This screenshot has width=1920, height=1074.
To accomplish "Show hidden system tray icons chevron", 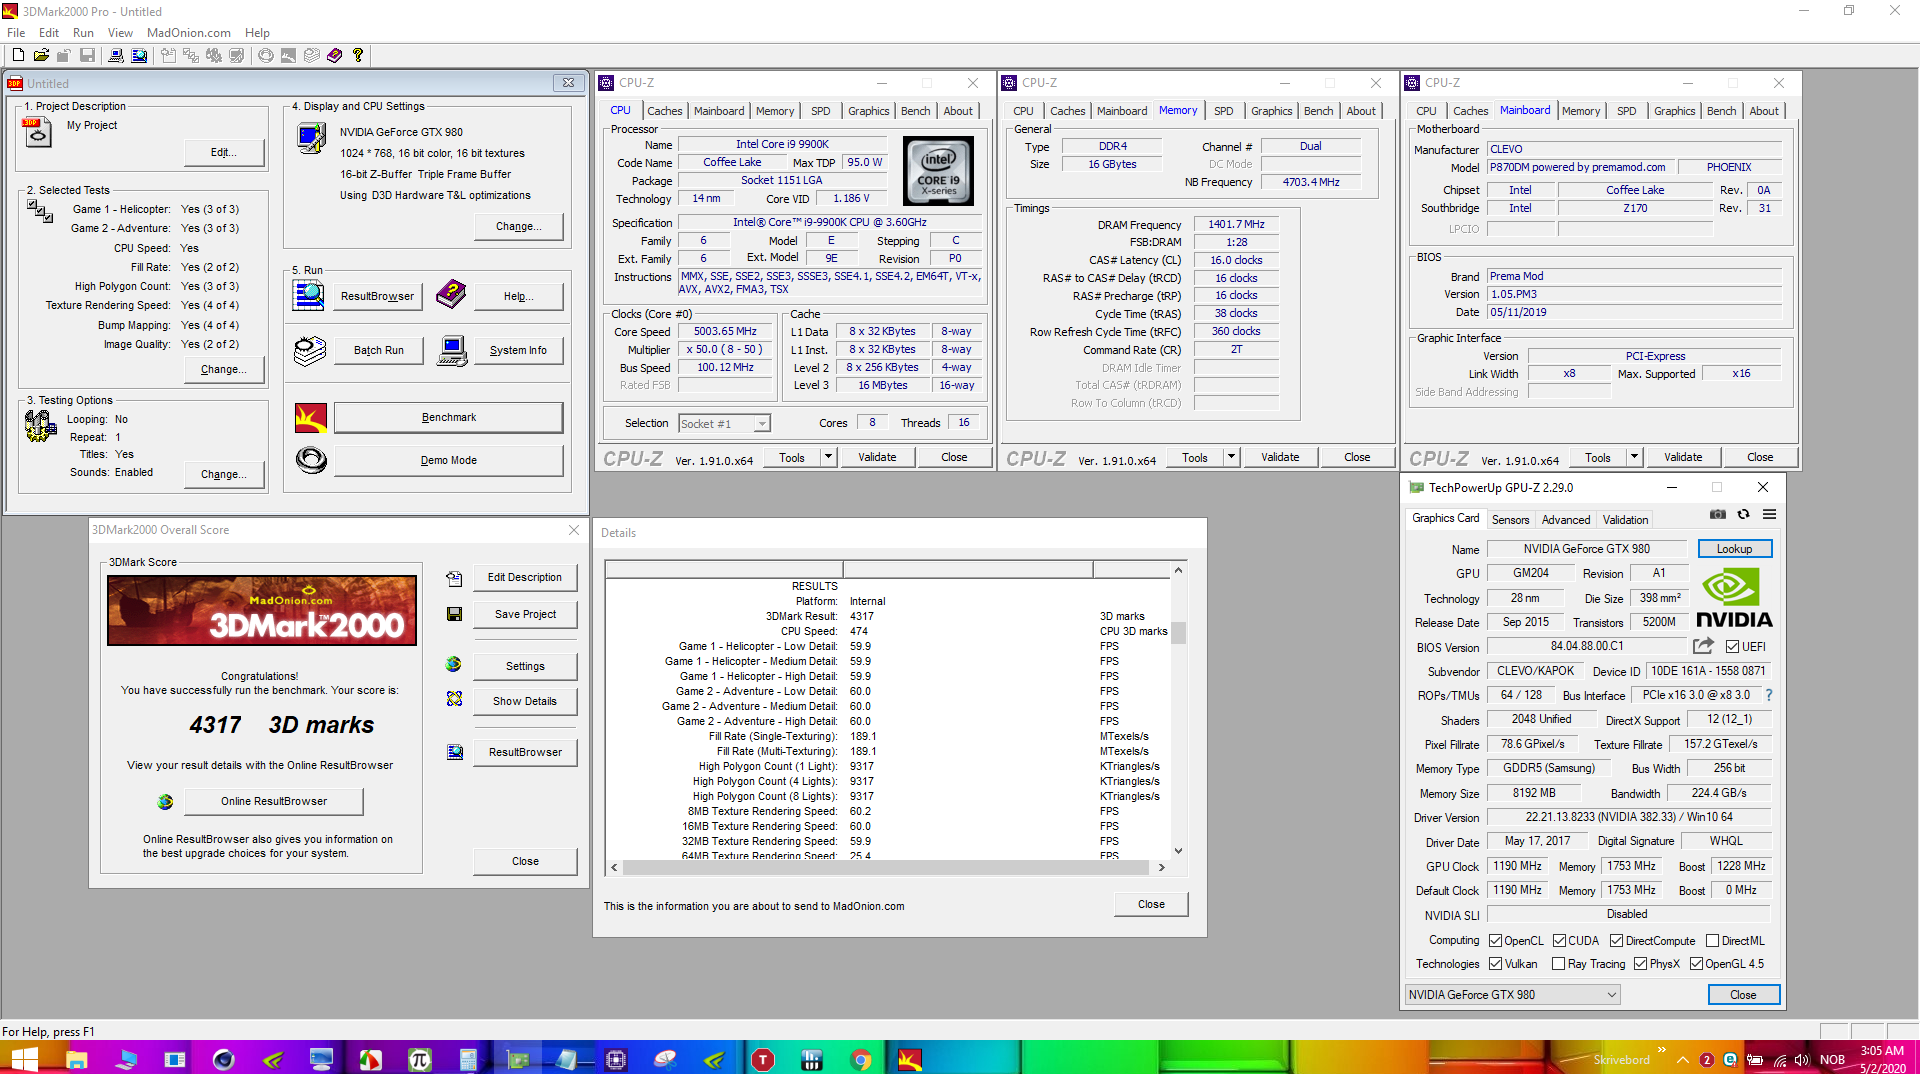I will (x=1683, y=1059).
